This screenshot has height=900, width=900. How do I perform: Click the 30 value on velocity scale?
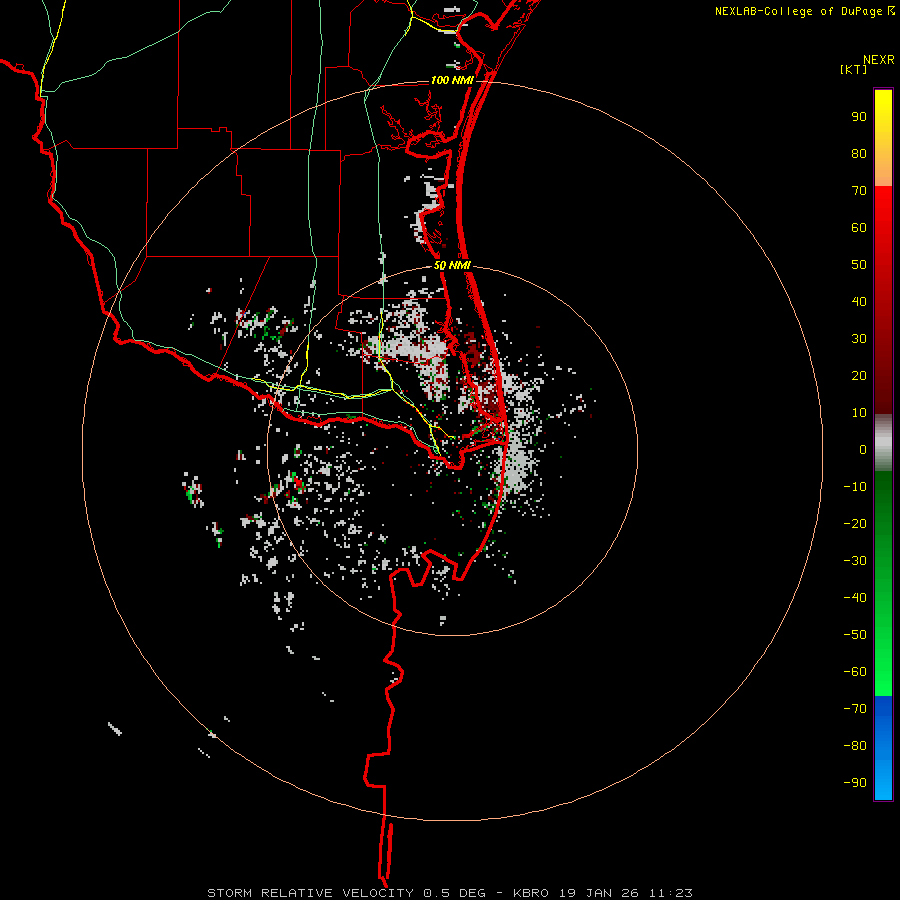tap(859, 339)
